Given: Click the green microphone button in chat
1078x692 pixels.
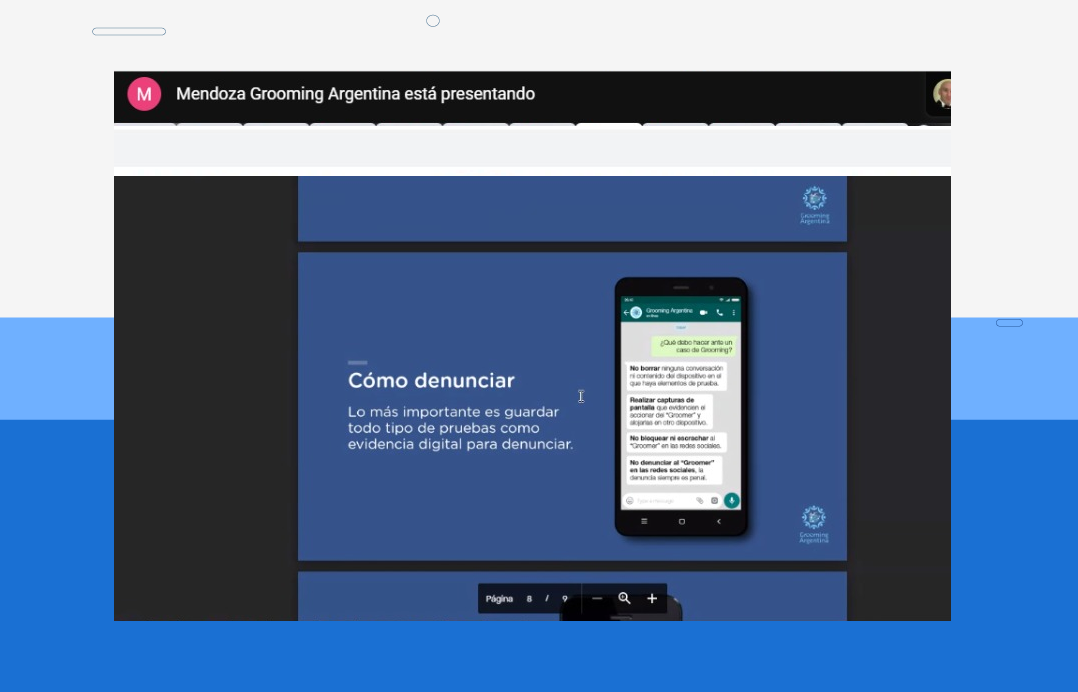Looking at the screenshot, I should tap(732, 500).
